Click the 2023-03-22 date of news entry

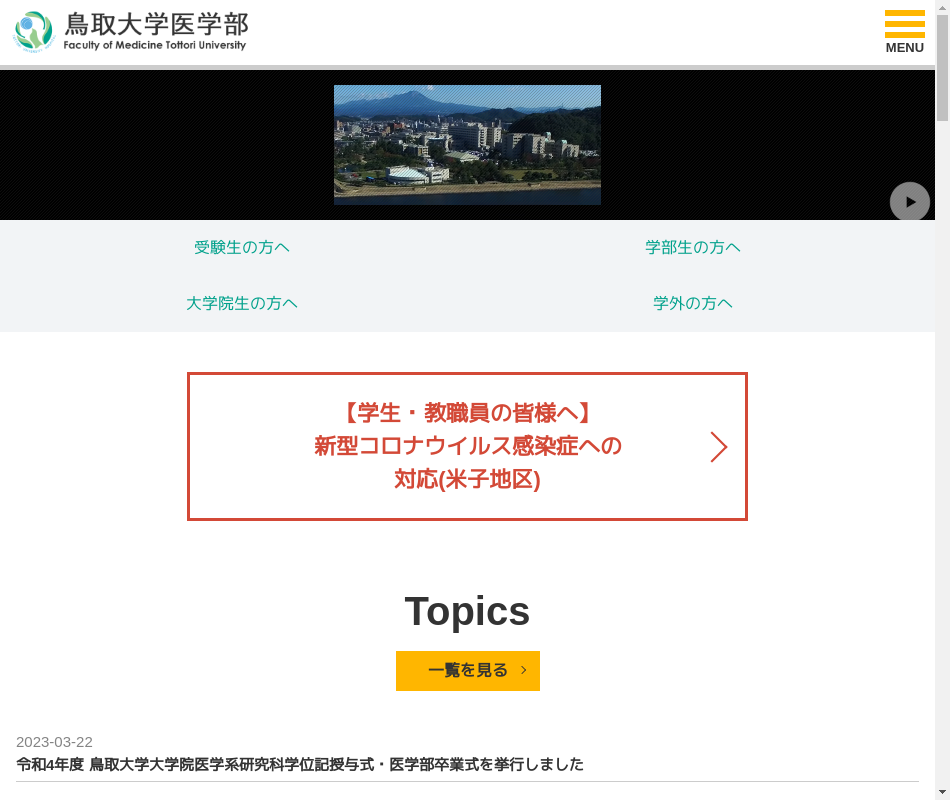click(x=54, y=742)
